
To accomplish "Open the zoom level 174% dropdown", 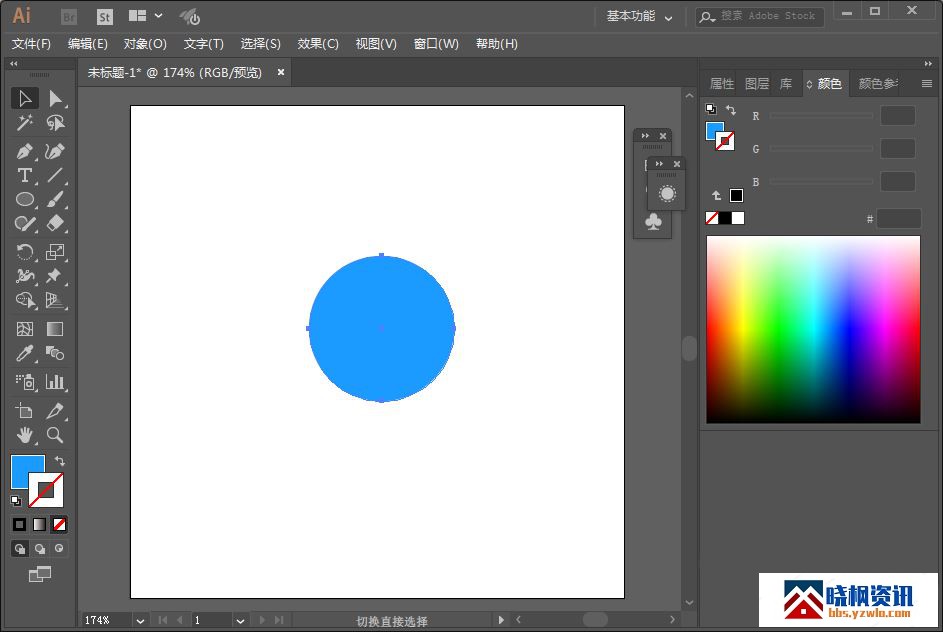I will point(140,621).
